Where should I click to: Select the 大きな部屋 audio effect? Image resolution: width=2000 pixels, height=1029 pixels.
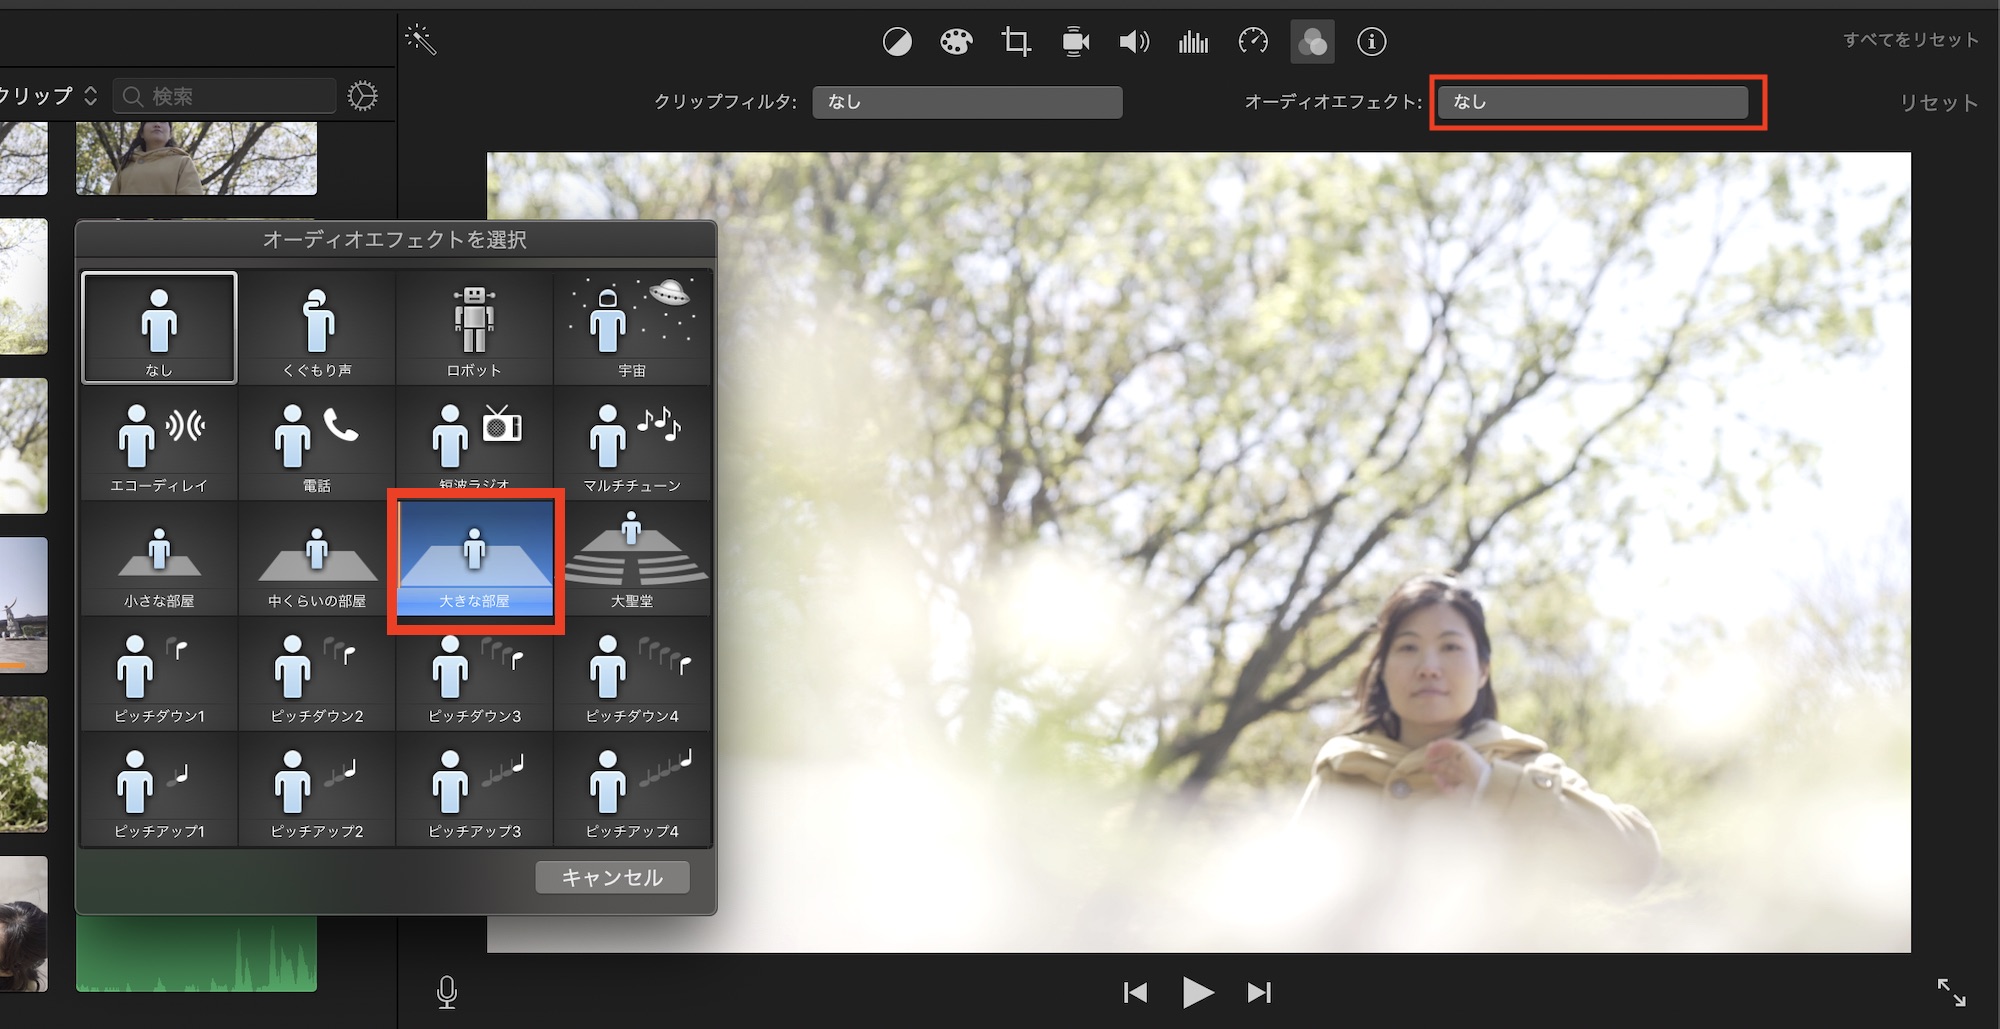[x=475, y=559]
